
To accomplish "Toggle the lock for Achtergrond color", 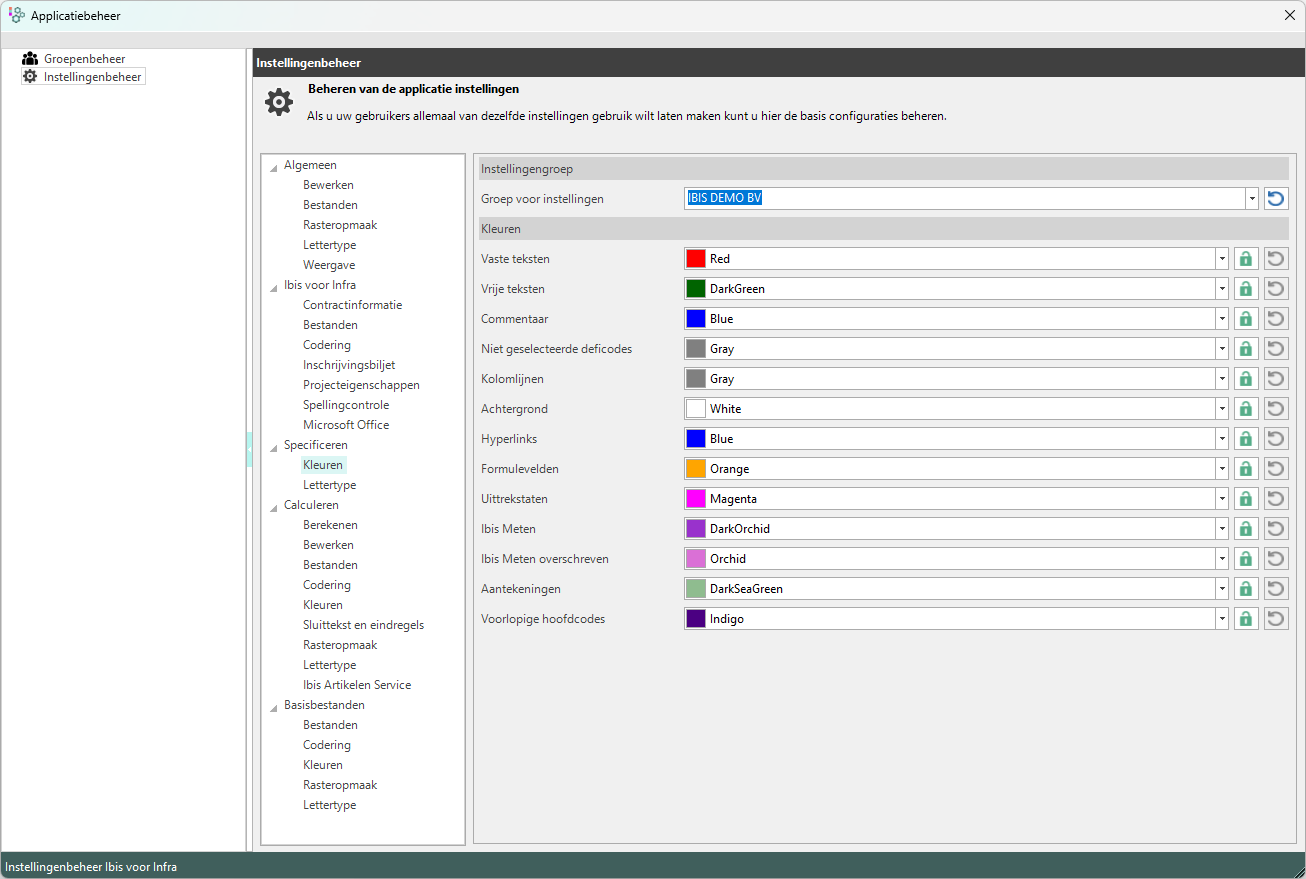I will 1245,409.
